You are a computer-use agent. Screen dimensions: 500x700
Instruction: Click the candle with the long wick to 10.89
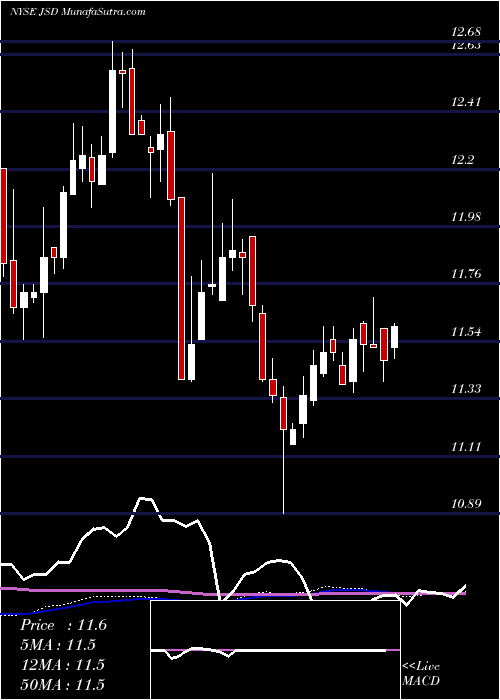coord(283,413)
